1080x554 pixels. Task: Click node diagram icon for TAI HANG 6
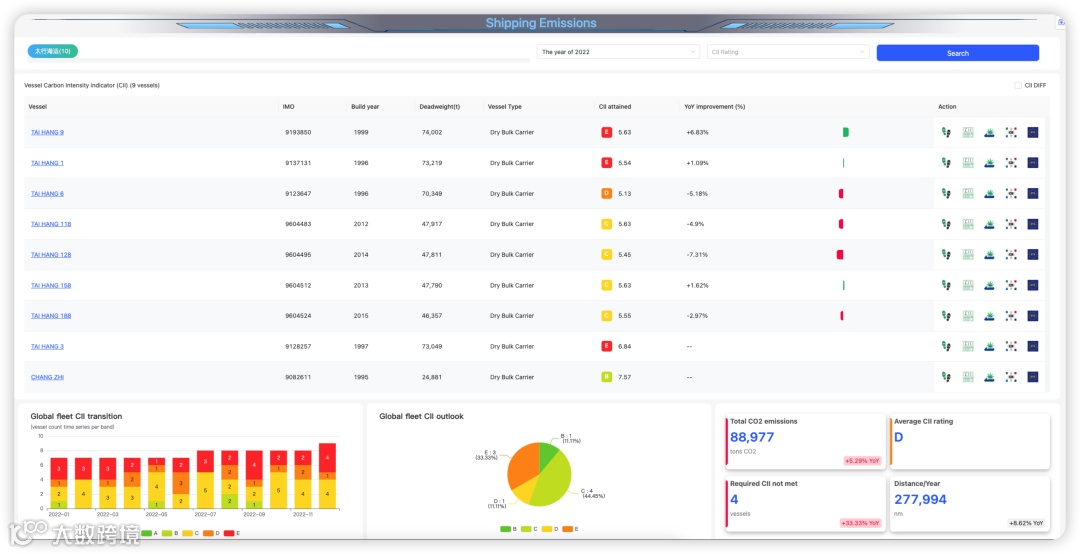click(x=1010, y=194)
